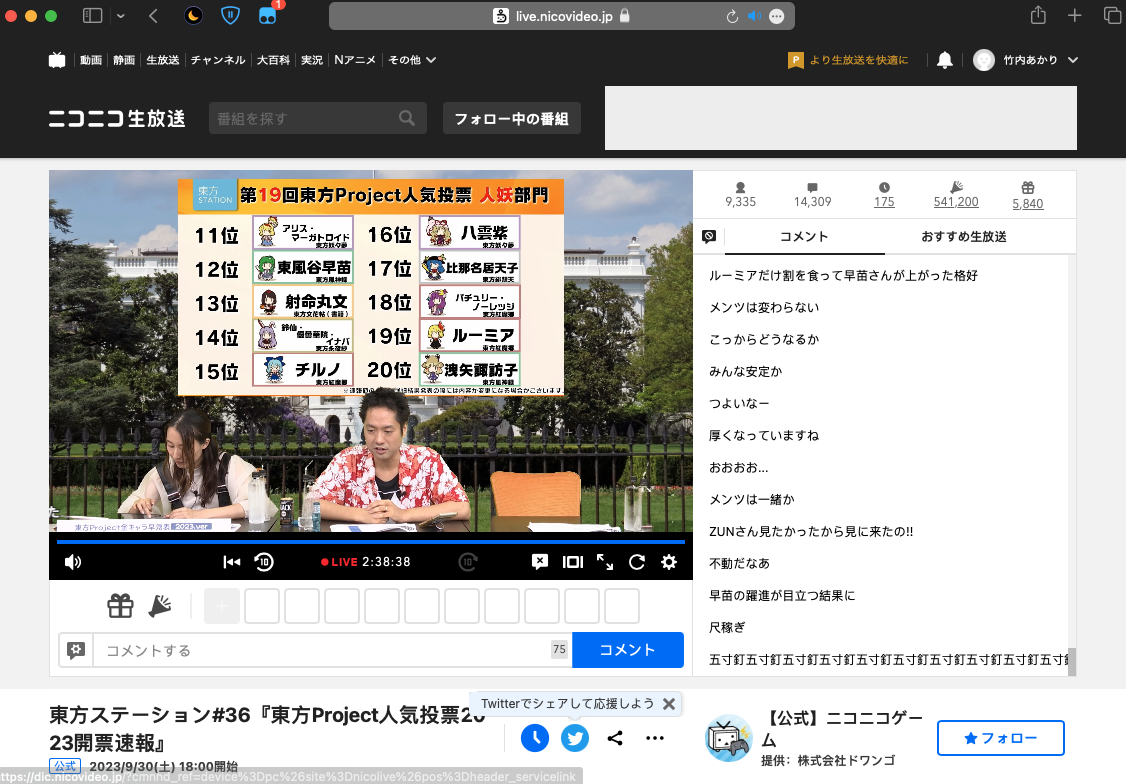This screenshot has height=784, width=1126.
Task: Toggle comment panel display settings icon
Action: [709, 237]
